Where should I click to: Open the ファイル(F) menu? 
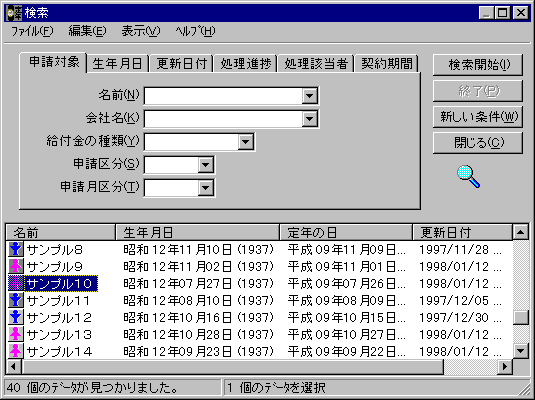(32, 31)
